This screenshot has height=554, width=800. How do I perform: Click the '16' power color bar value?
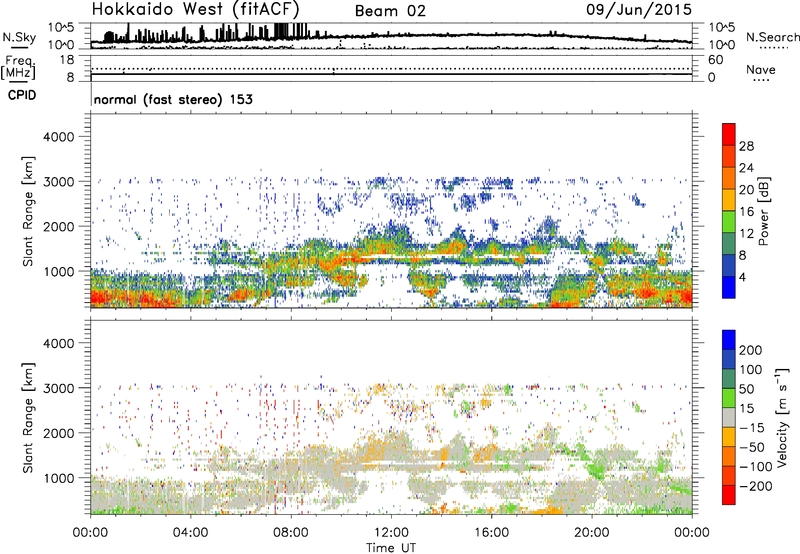click(x=746, y=212)
